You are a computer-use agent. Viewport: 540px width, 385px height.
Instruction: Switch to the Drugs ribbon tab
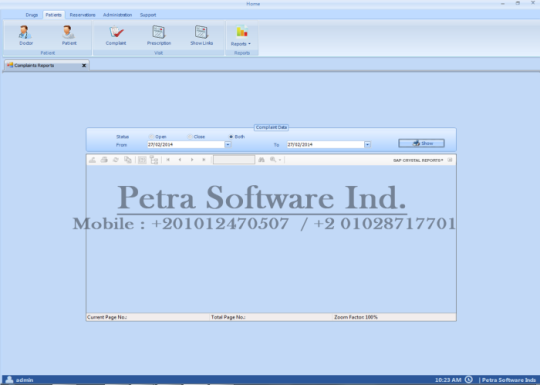[31, 15]
